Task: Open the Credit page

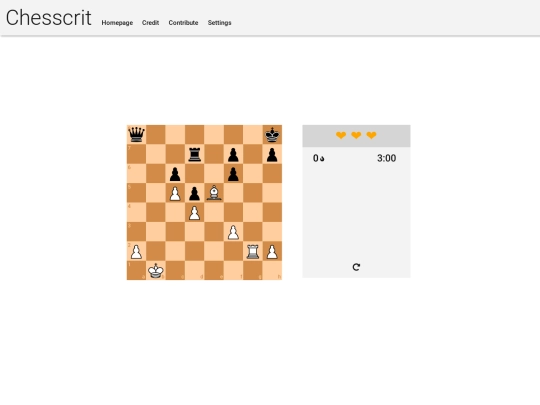Action: [150, 23]
